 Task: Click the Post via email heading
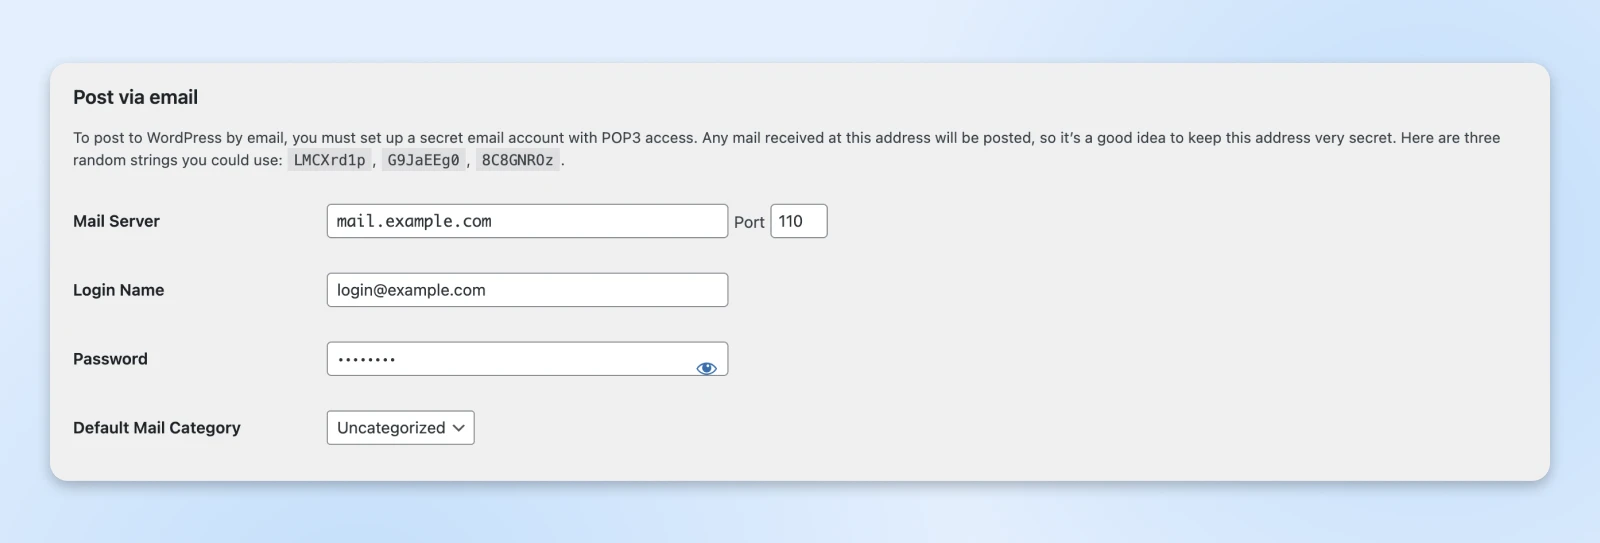pyautogui.click(x=135, y=97)
